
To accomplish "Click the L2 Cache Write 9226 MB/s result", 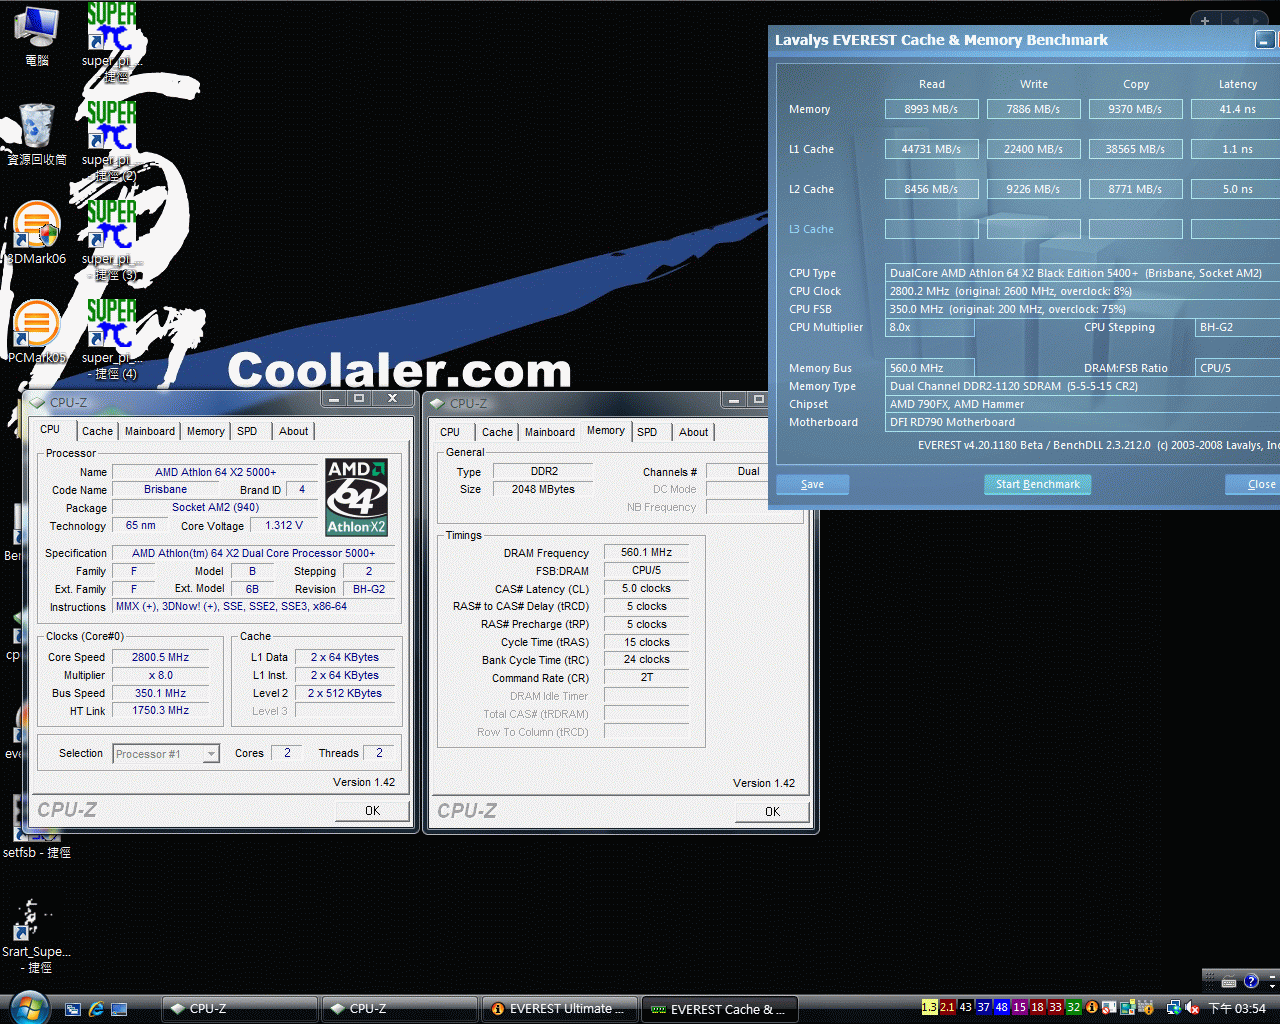I will (1033, 189).
